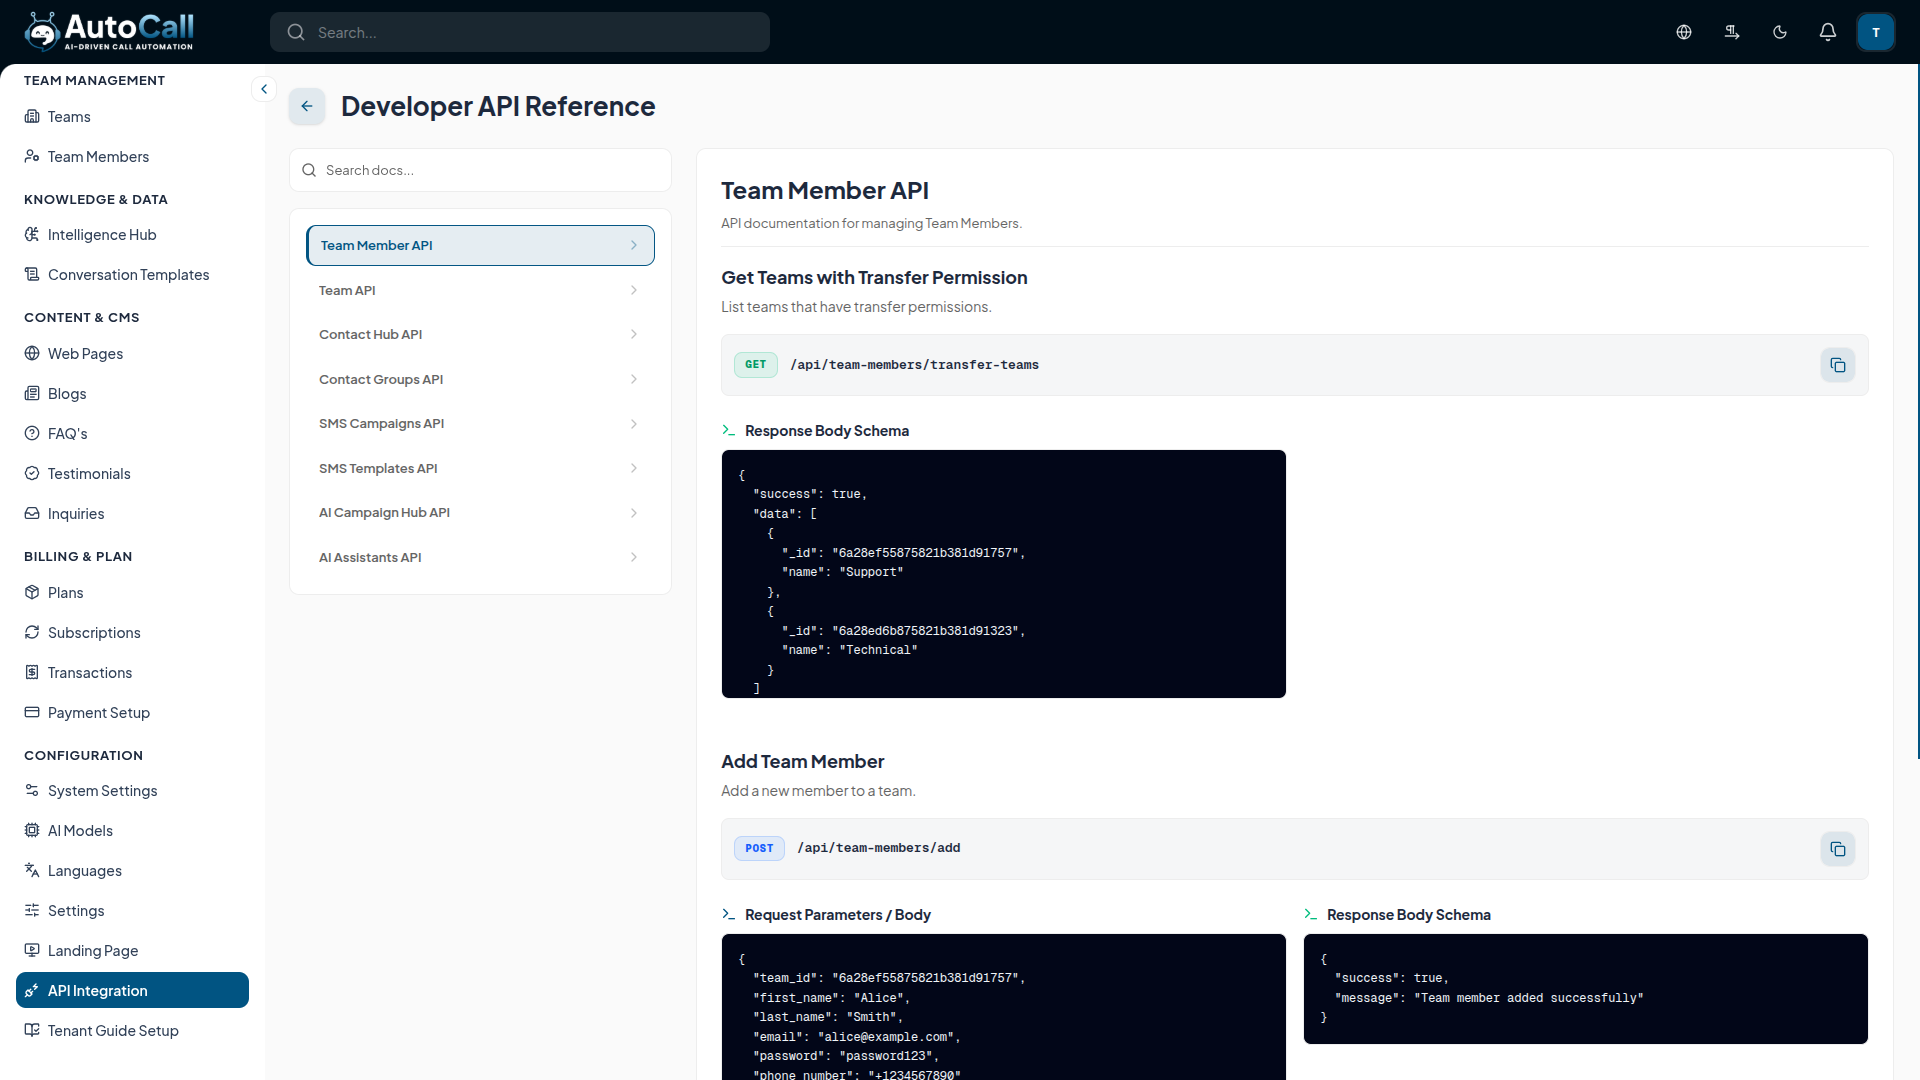Toggle dark mode with the moon icon
Viewport: 1920px width, 1080px height.
click(1780, 32)
